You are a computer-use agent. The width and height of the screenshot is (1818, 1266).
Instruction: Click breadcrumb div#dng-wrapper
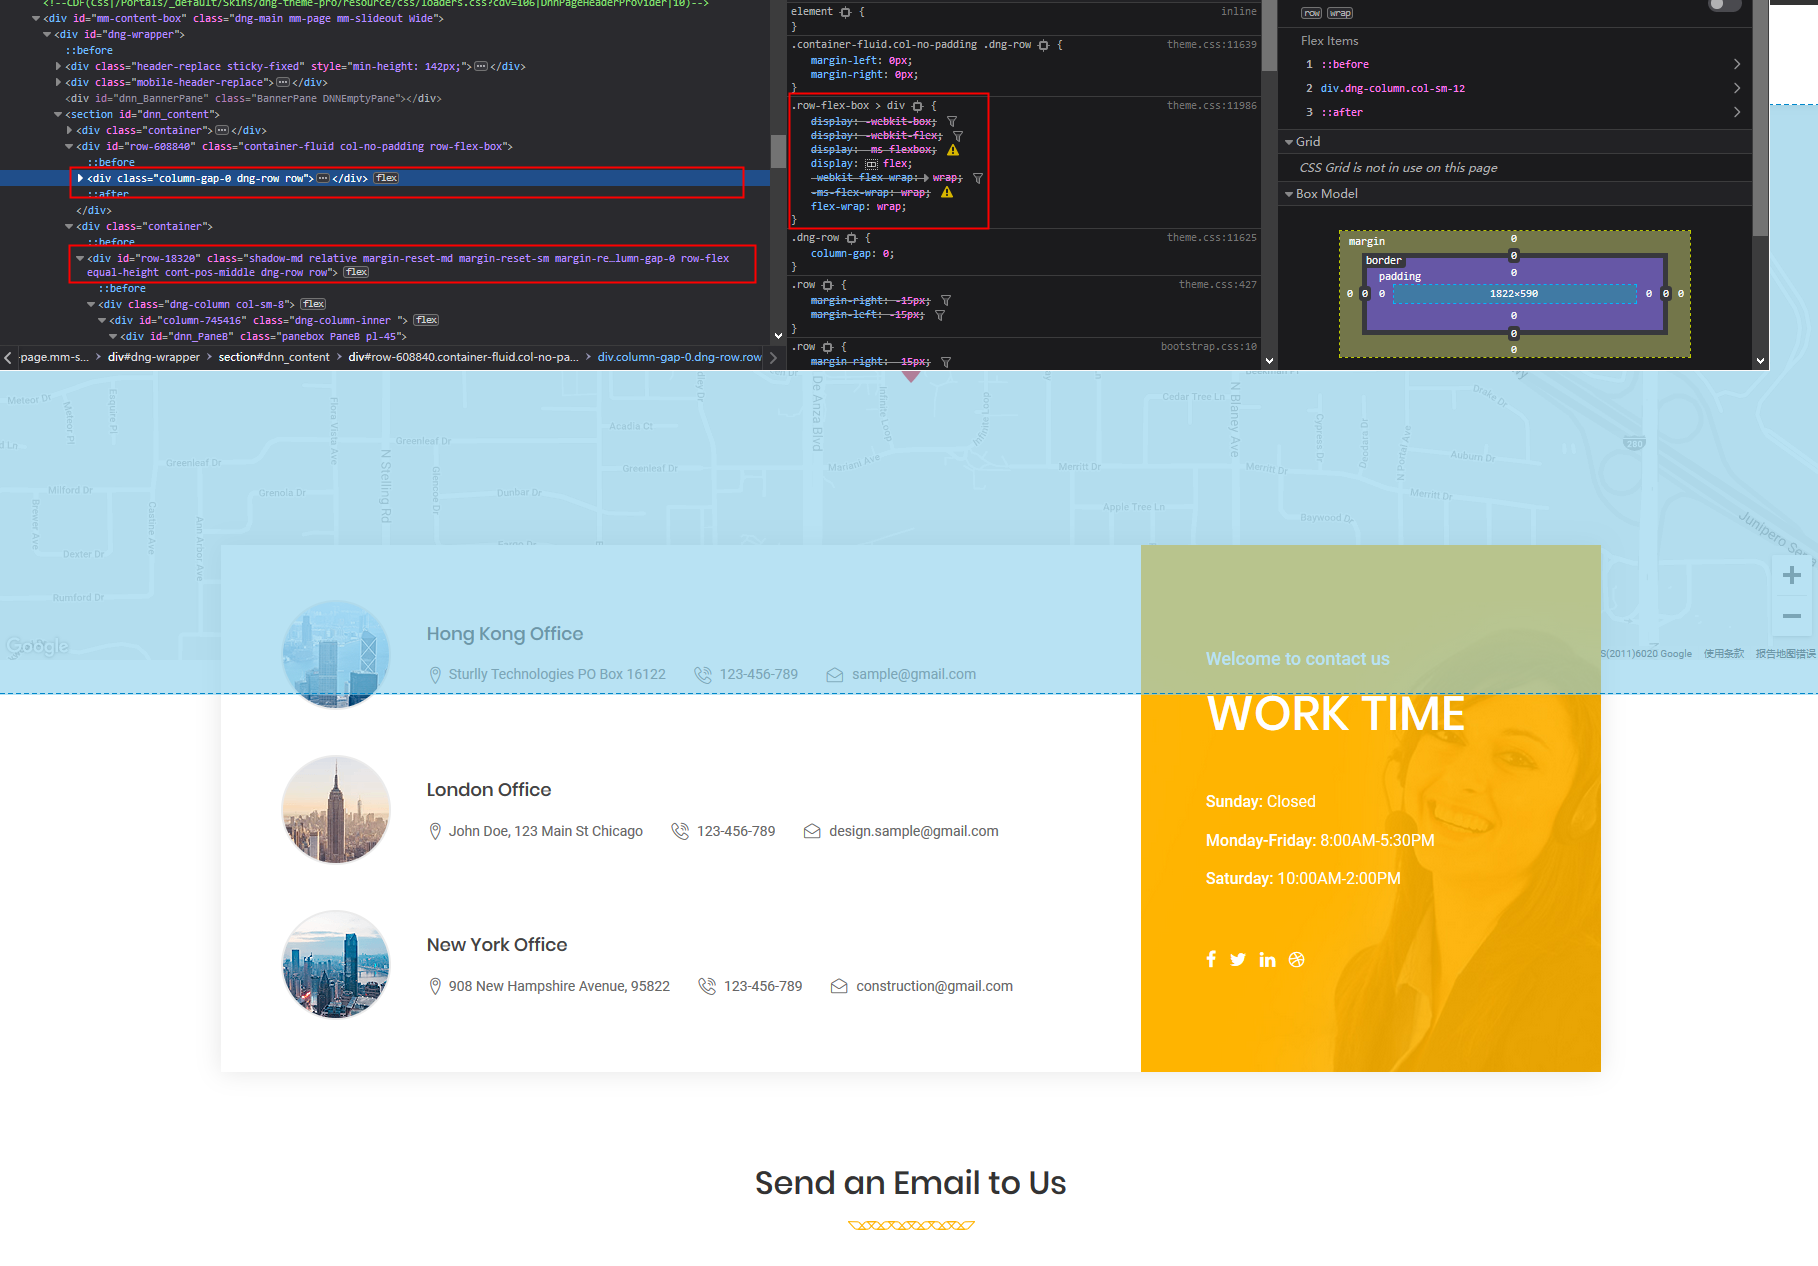pyautogui.click(x=154, y=357)
